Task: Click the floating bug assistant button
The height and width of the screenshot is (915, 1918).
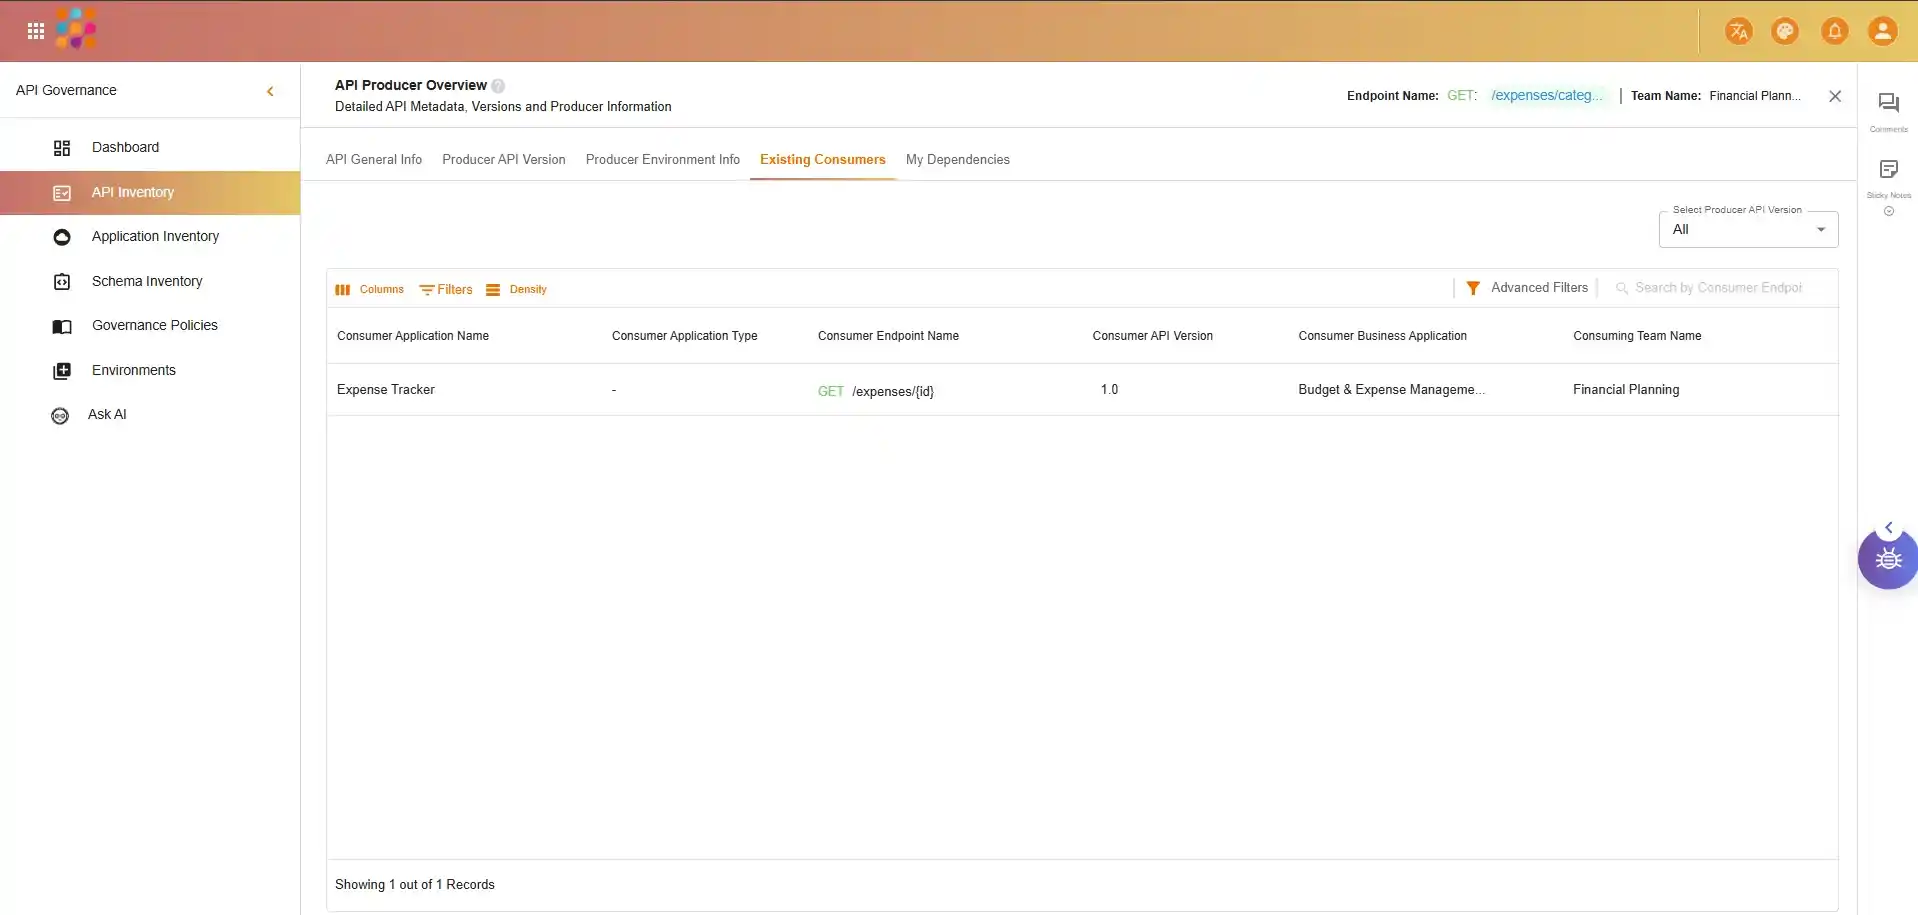Action: [x=1888, y=559]
